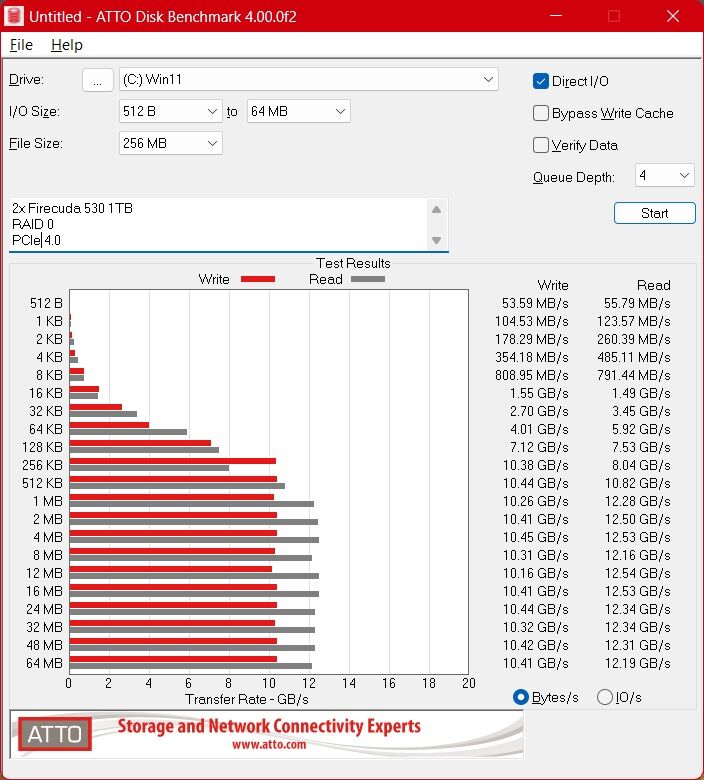Select the IO/s radio button
The image size is (704, 780).
pos(604,697)
